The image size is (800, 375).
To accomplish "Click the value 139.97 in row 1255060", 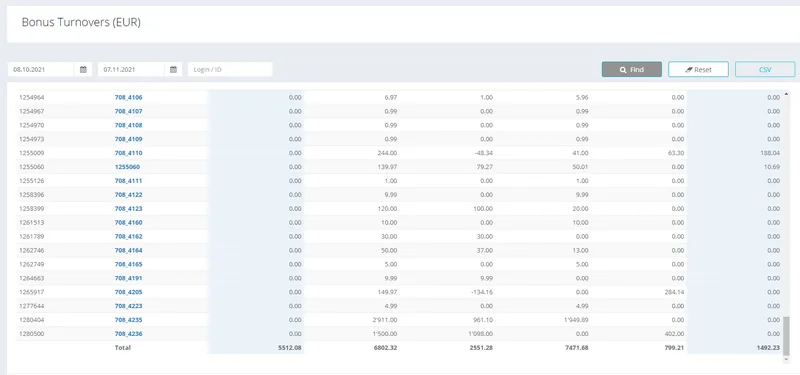I will tap(387, 167).
